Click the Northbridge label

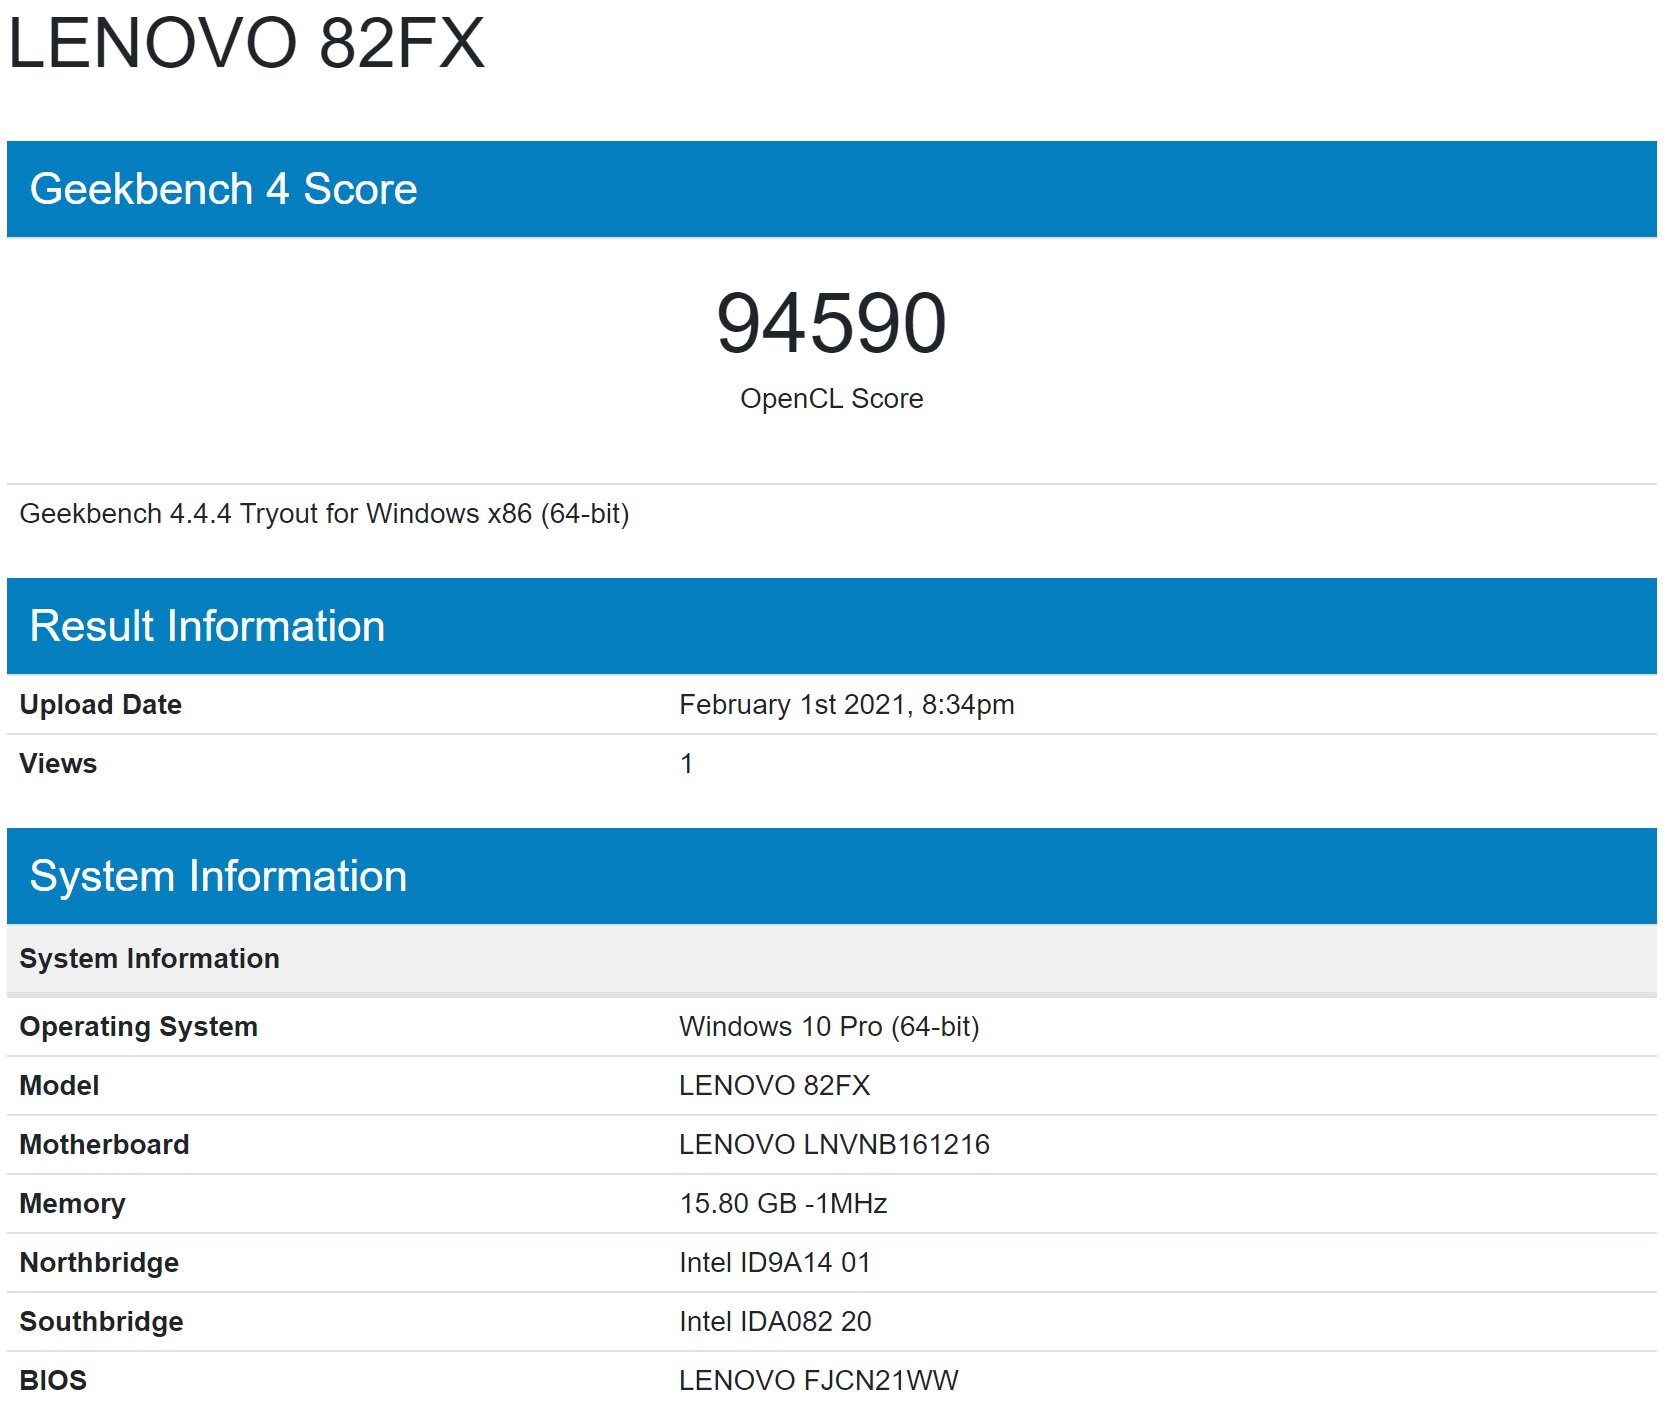coord(99,1262)
